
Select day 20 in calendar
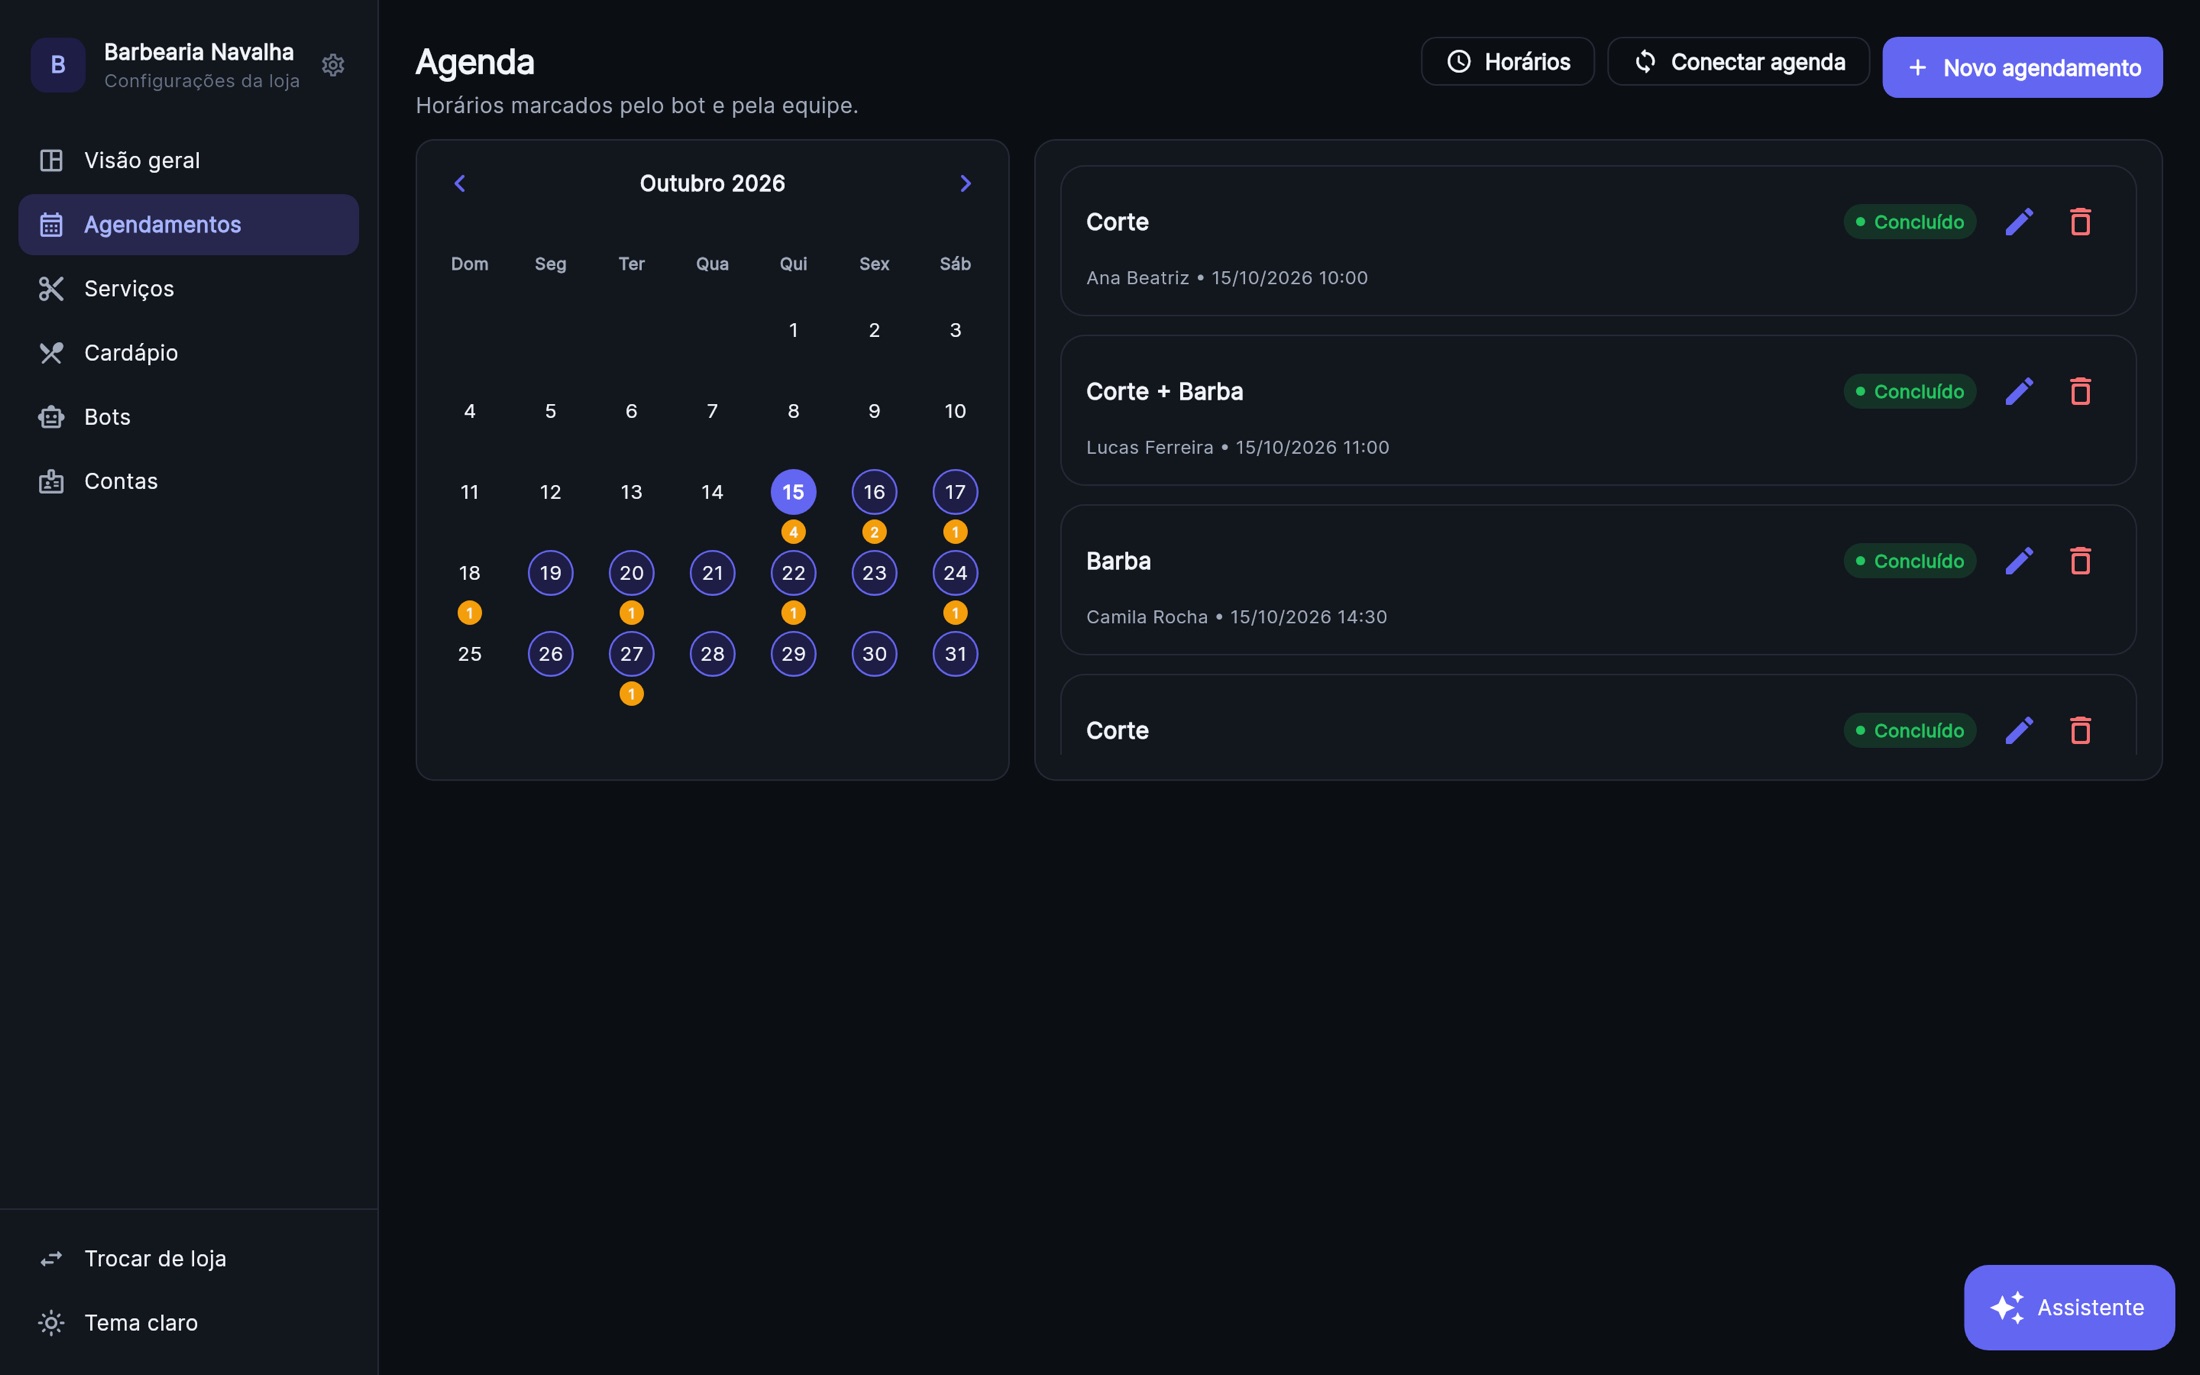[x=631, y=573]
